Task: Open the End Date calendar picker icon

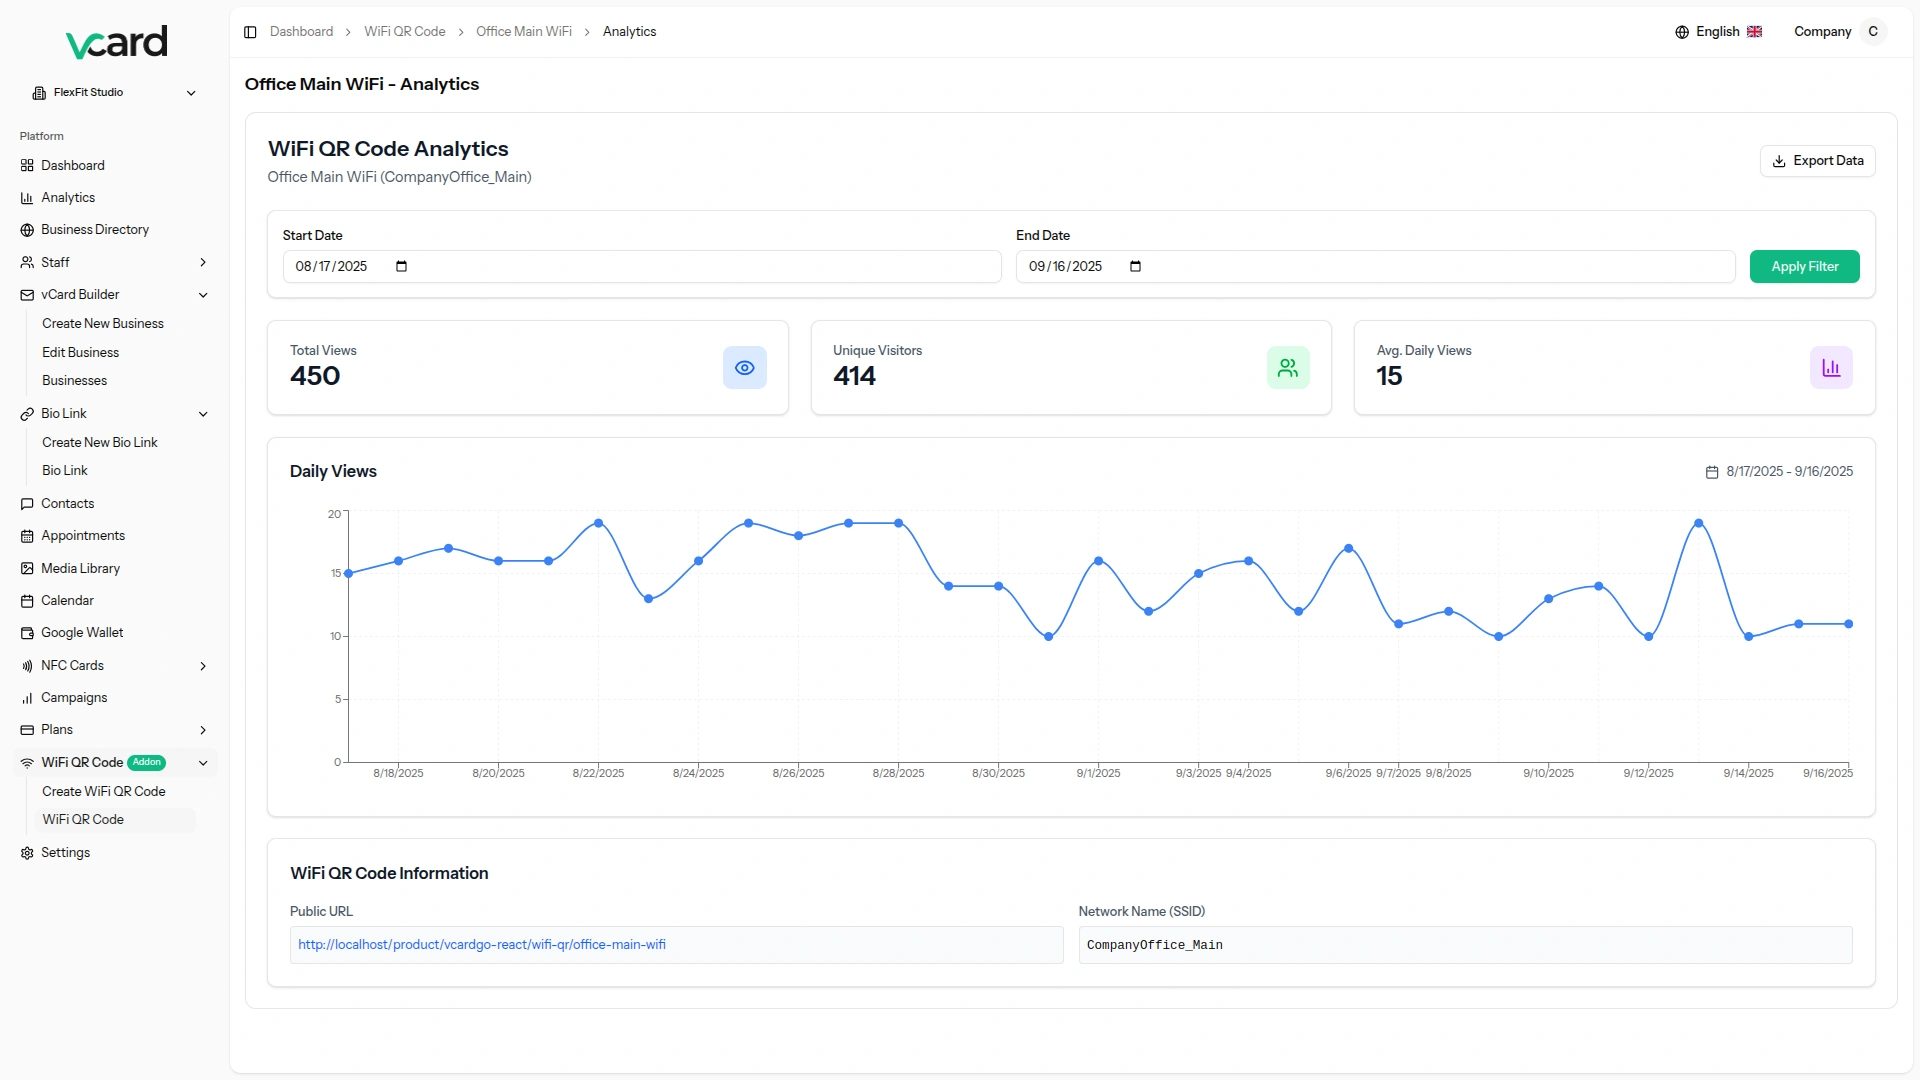Action: 1135,267
